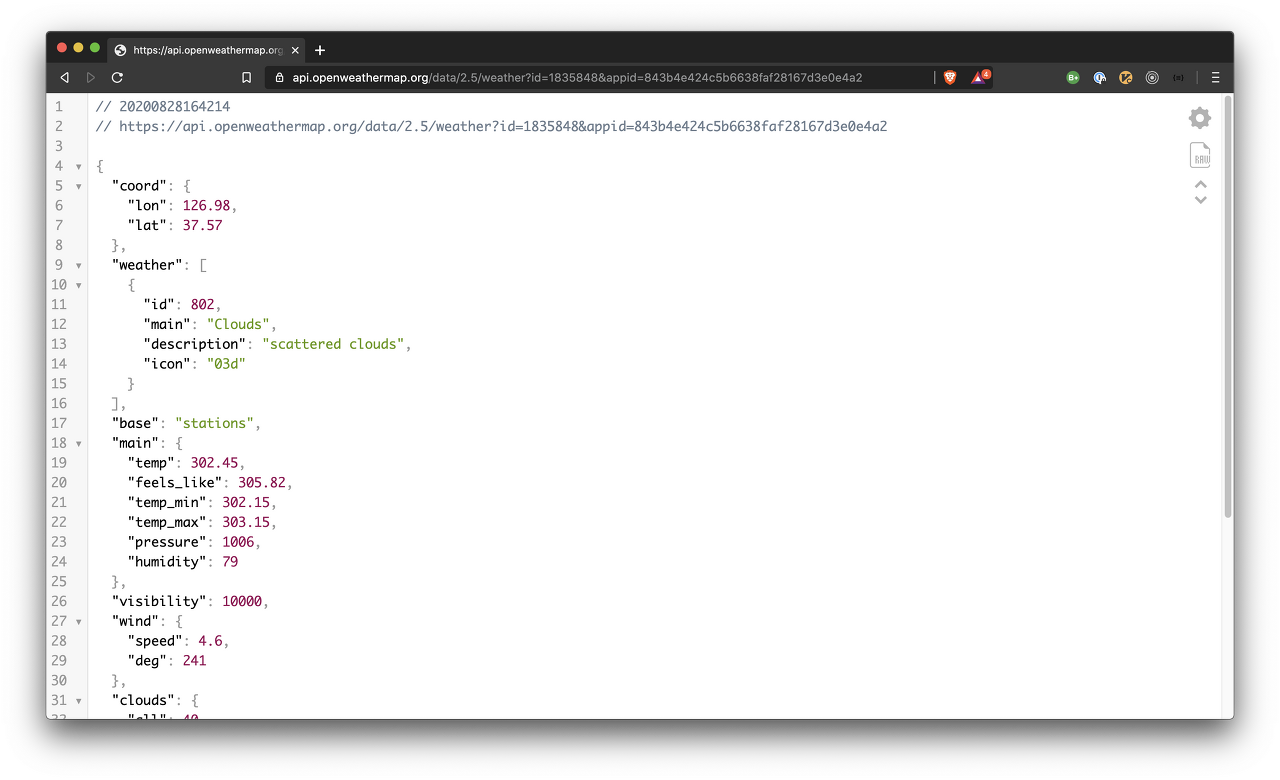Click the temp value 302.45

tap(214, 463)
